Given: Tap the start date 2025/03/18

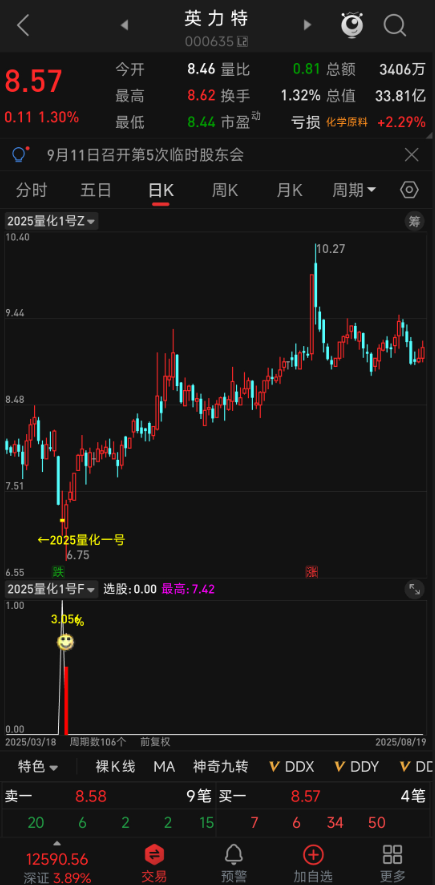Looking at the screenshot, I should 31,741.
